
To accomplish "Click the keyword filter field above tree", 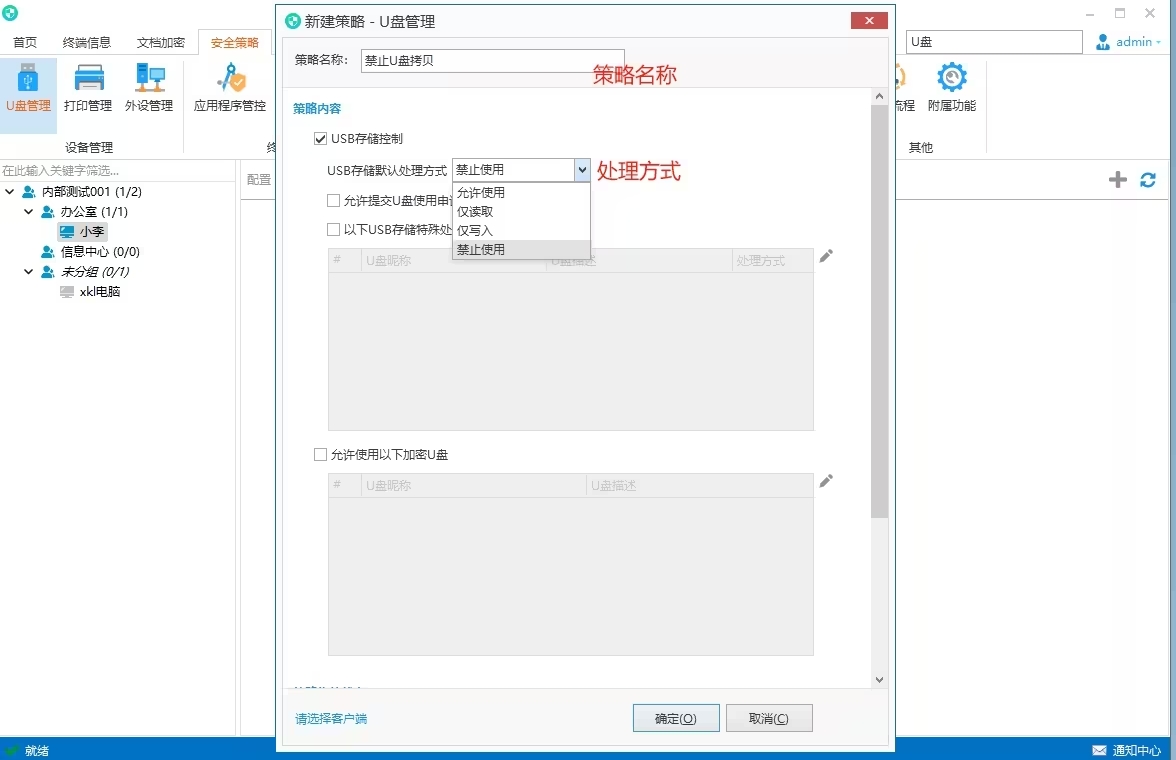I will pos(118,170).
